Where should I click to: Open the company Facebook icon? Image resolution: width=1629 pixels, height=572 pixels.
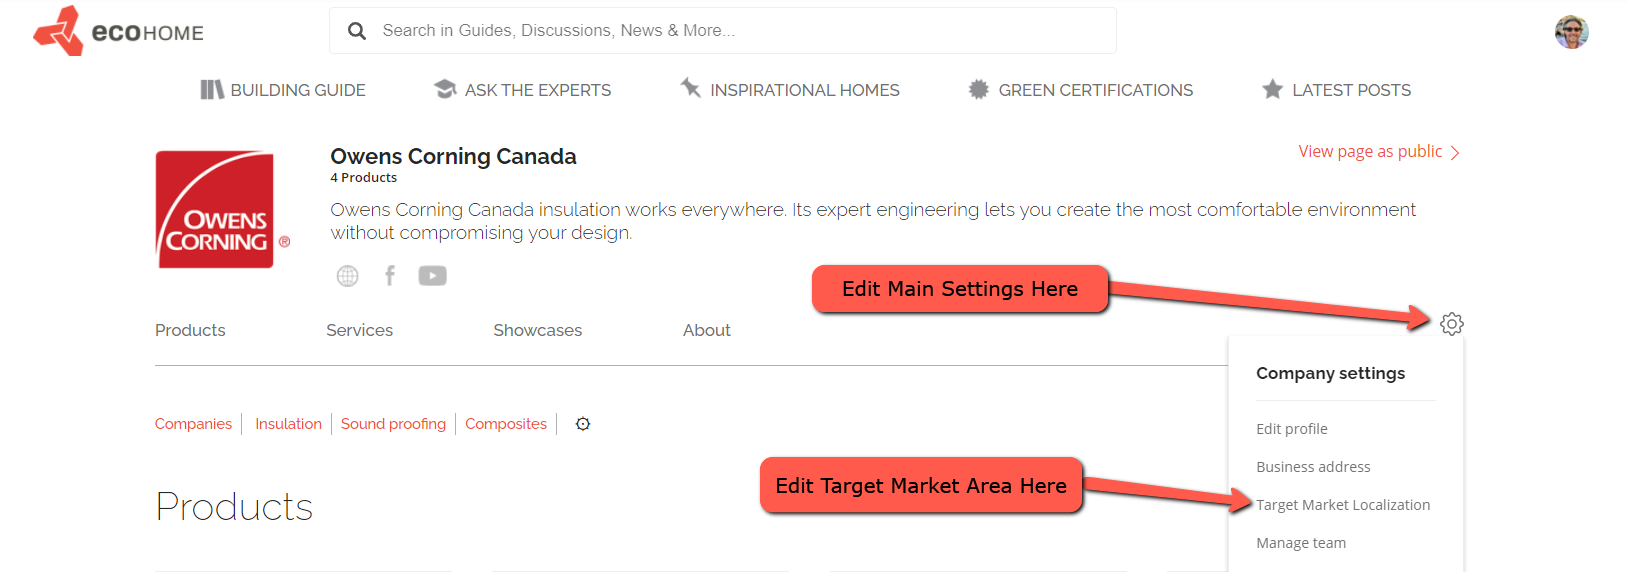(390, 276)
